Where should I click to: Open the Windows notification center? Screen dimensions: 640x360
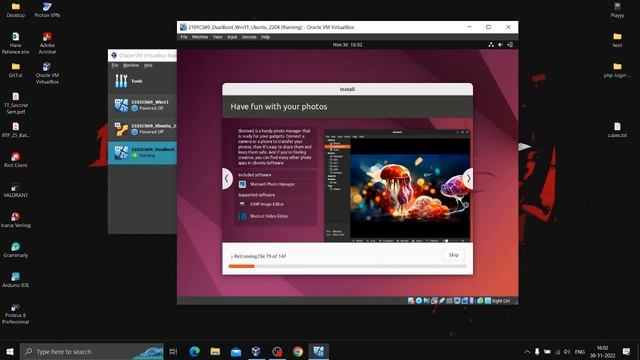point(626,351)
